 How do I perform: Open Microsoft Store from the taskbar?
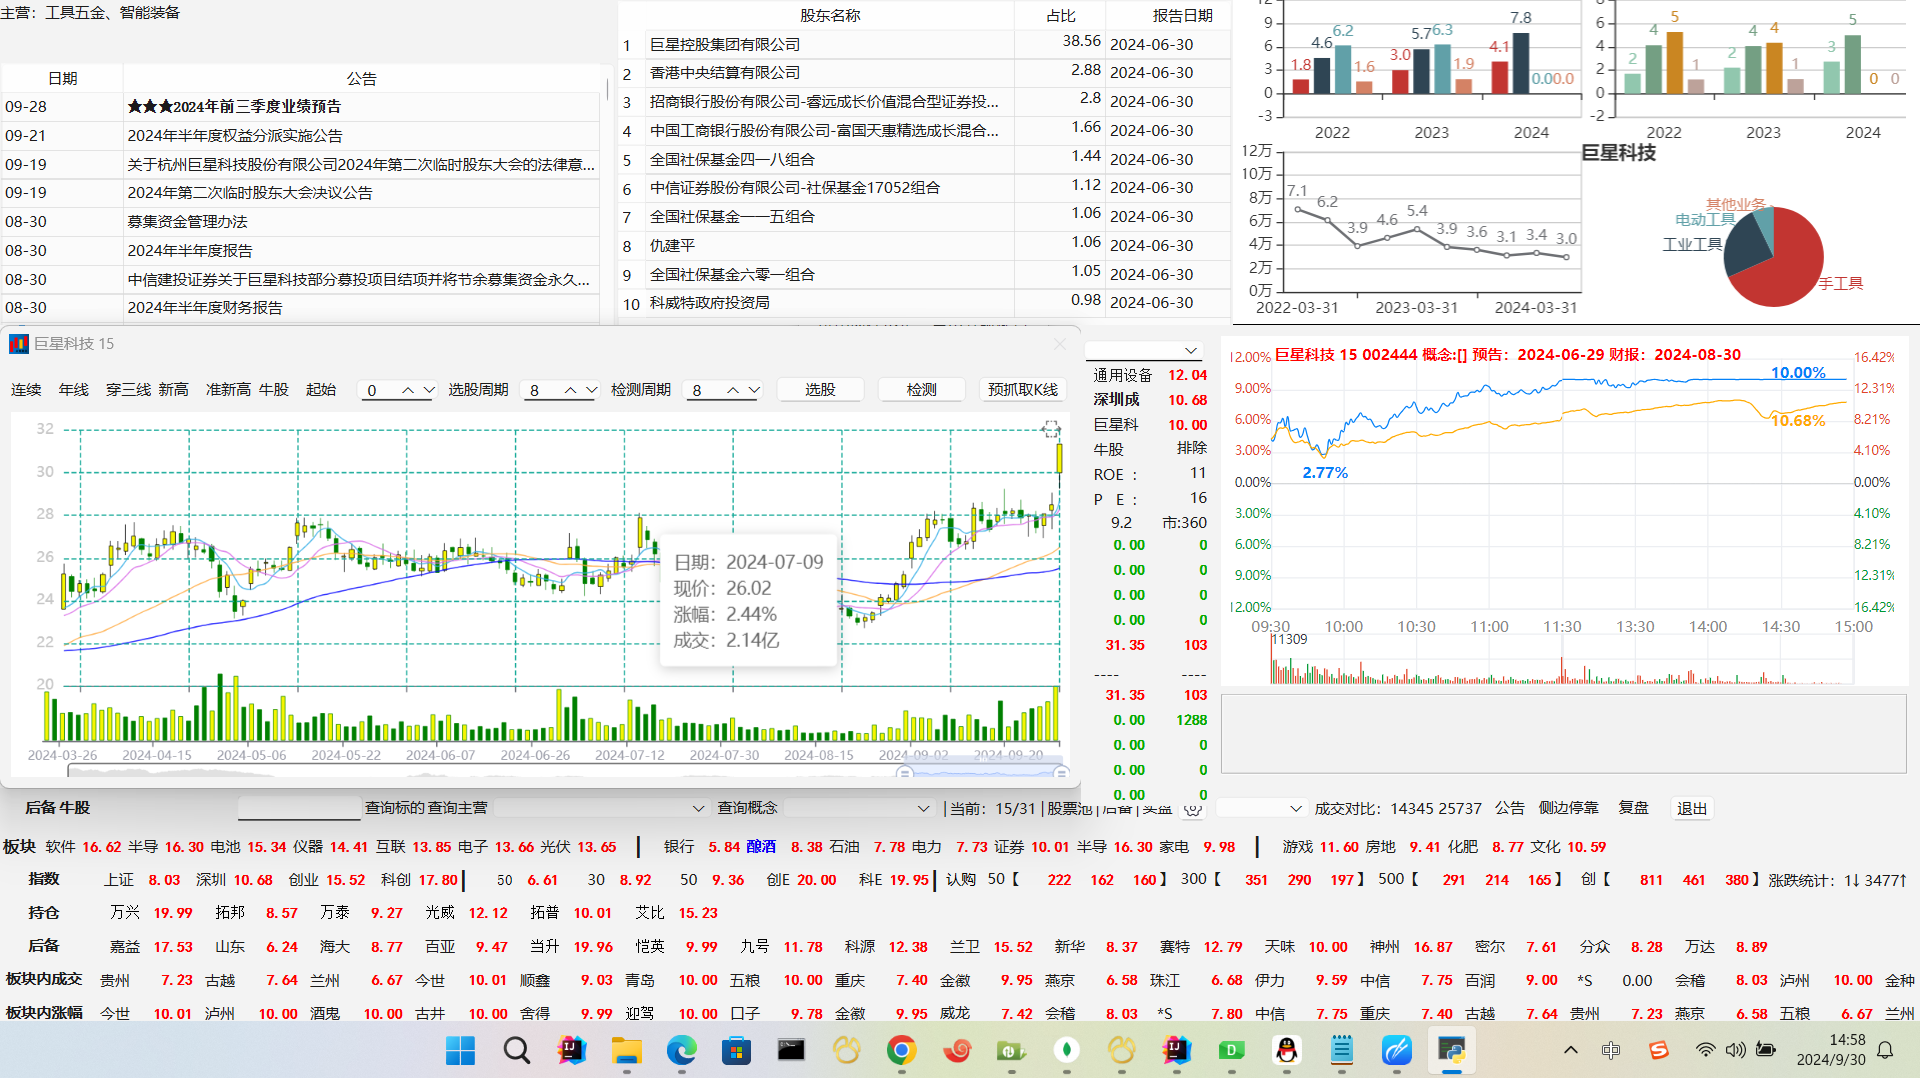tap(737, 1050)
